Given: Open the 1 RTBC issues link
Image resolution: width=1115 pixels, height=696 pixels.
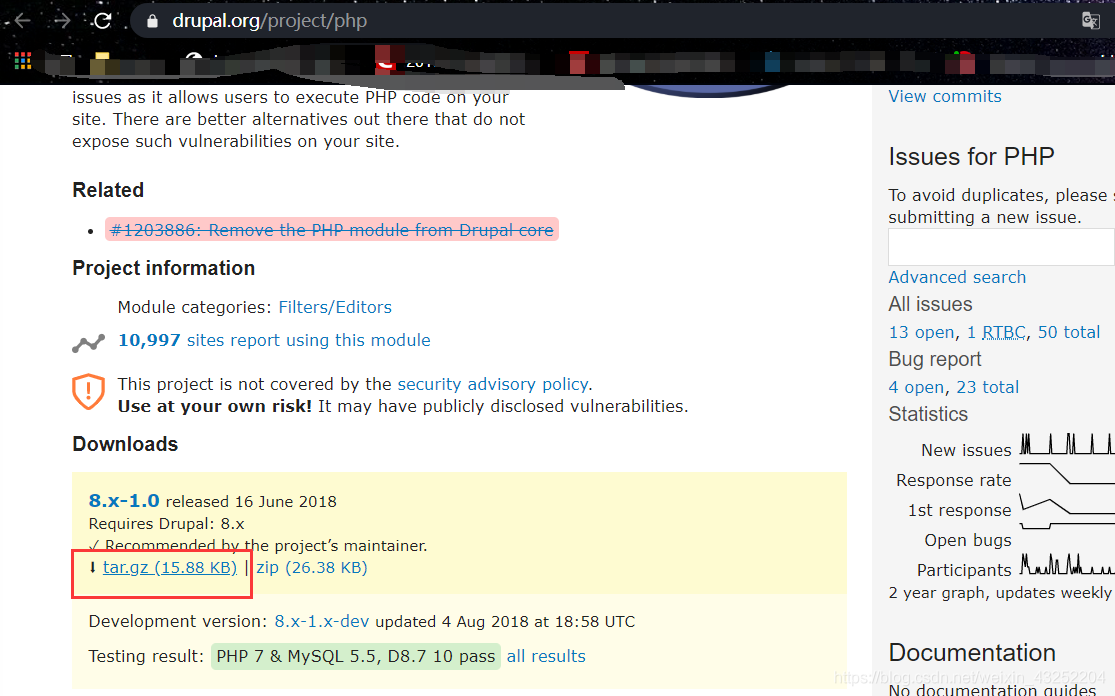Looking at the screenshot, I should (996, 332).
